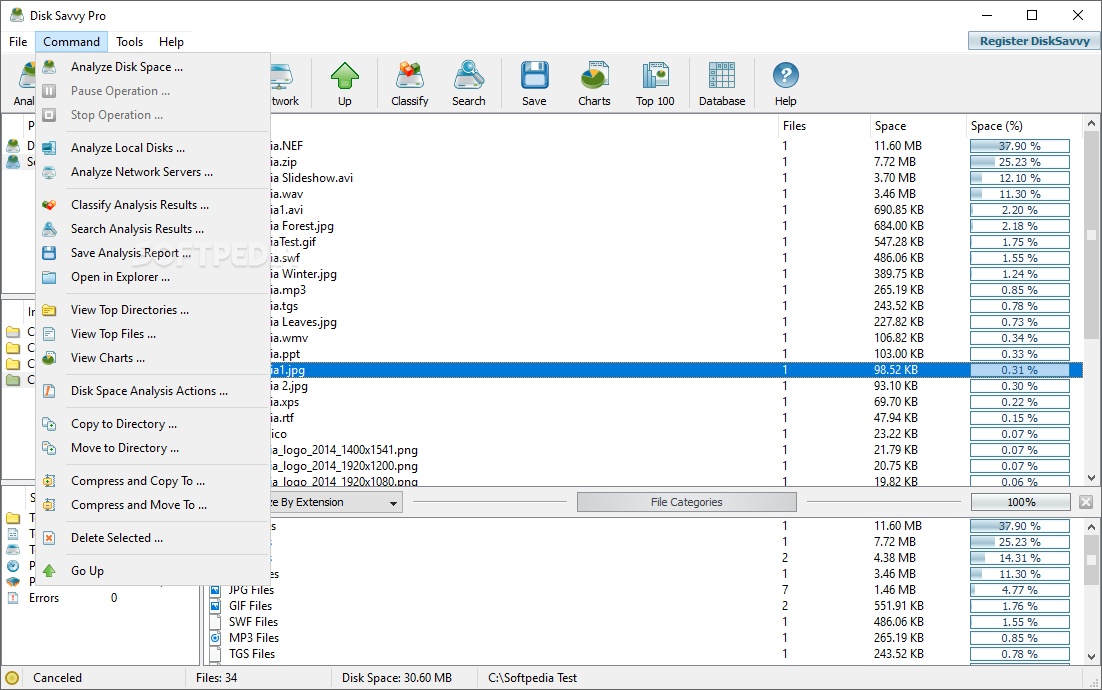Click C:\Softpedia Test path in status bar

pyautogui.click(x=532, y=678)
